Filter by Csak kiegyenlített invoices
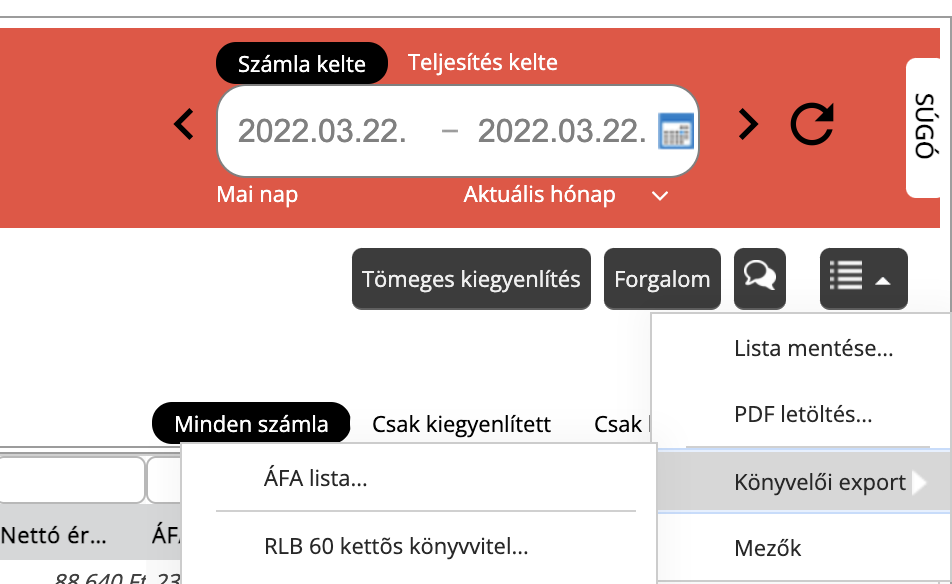 coord(461,424)
